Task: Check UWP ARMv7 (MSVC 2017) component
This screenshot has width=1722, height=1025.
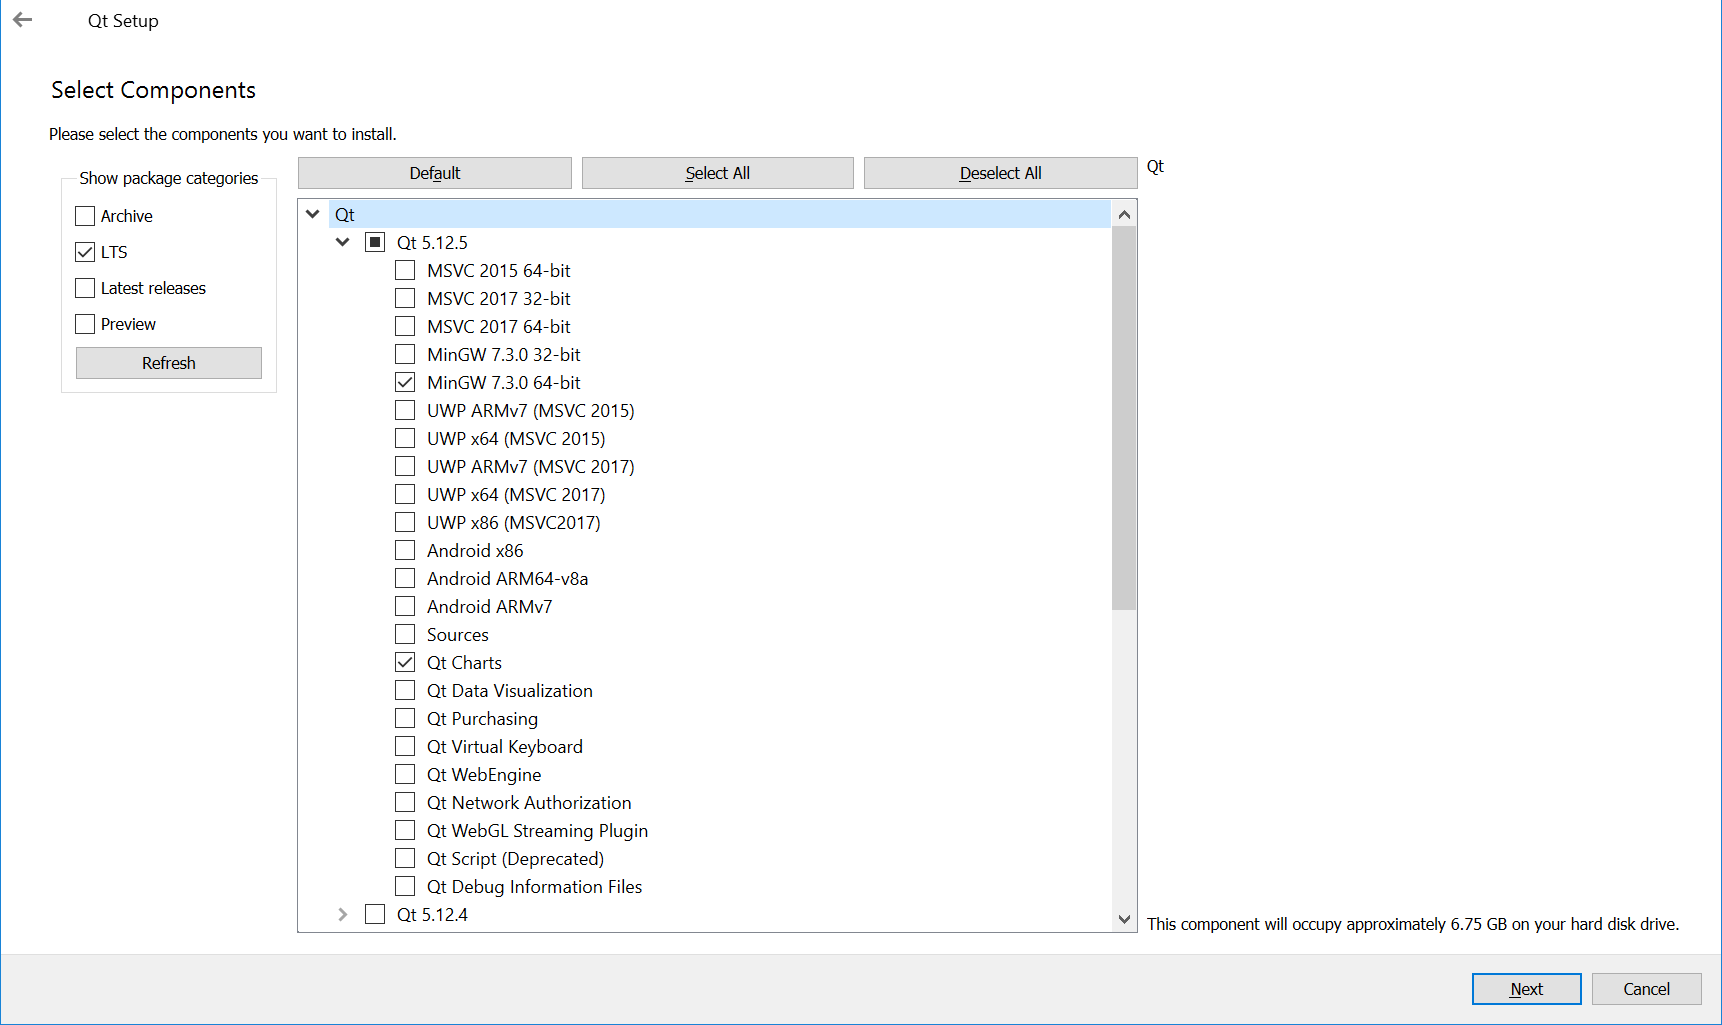Action: pos(405,466)
